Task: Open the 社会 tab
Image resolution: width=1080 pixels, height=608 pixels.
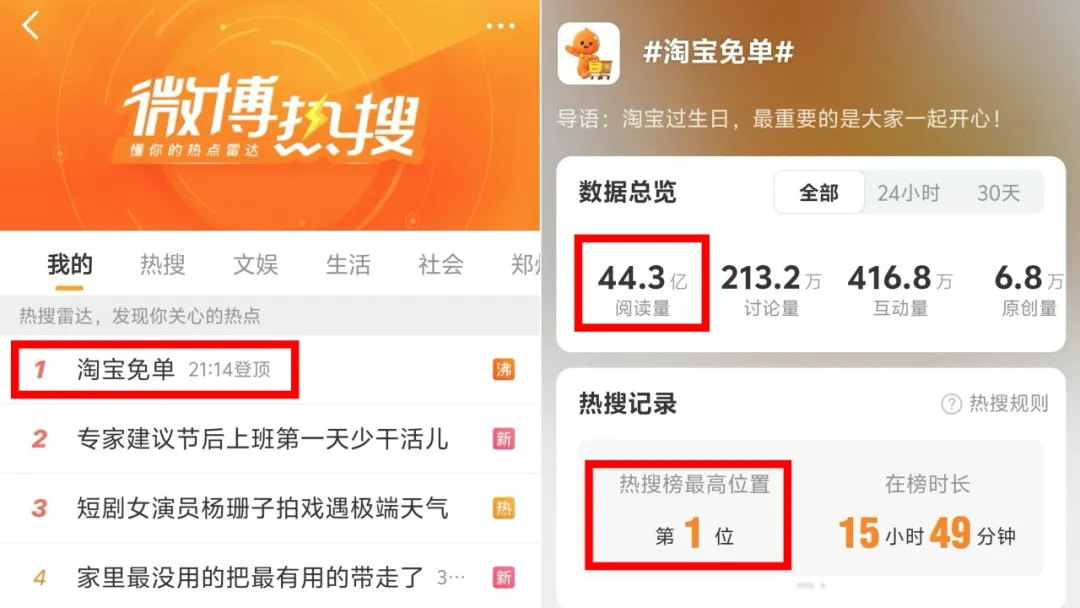Action: (441, 264)
